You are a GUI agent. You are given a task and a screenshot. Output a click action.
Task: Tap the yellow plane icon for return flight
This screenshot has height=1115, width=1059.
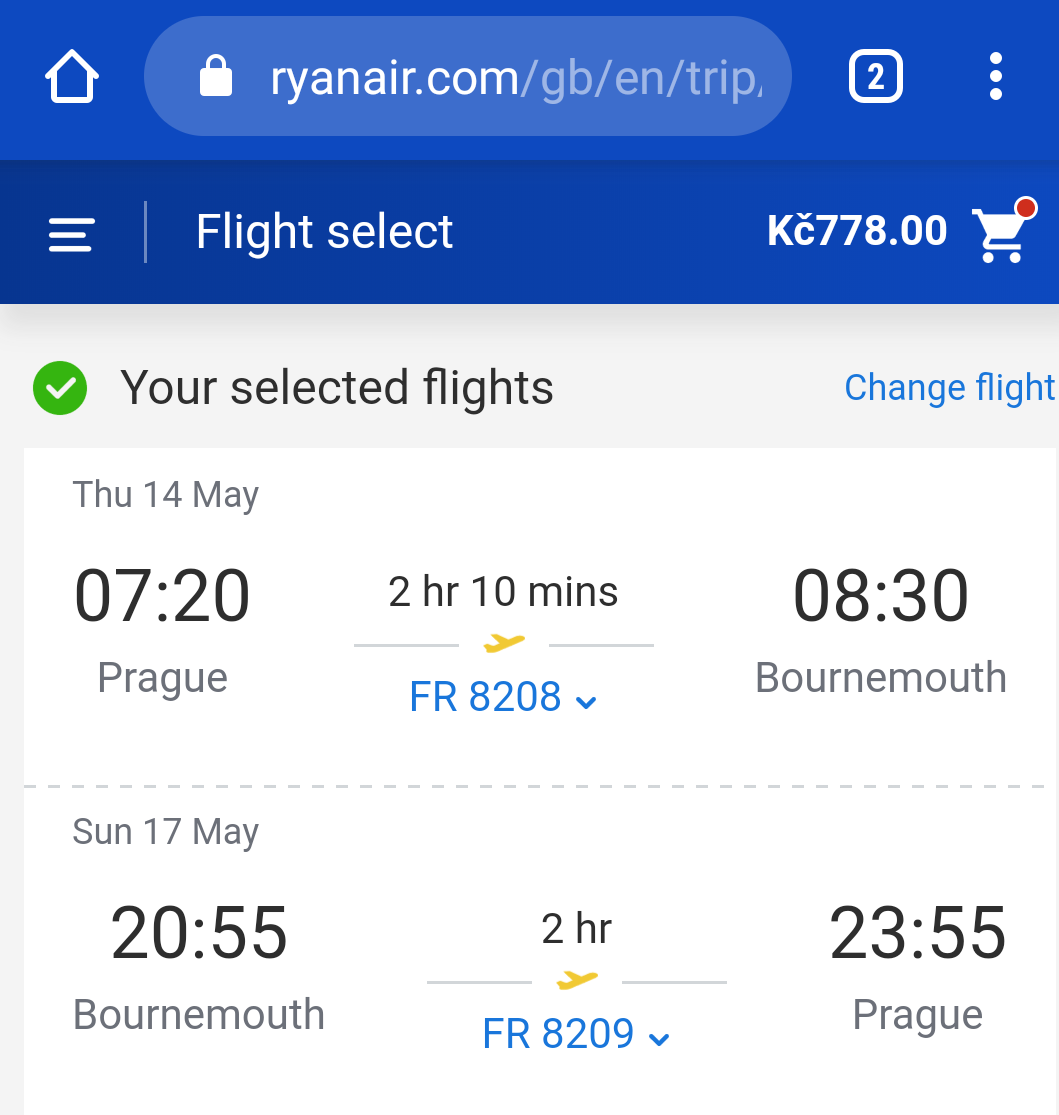[x=577, y=980]
